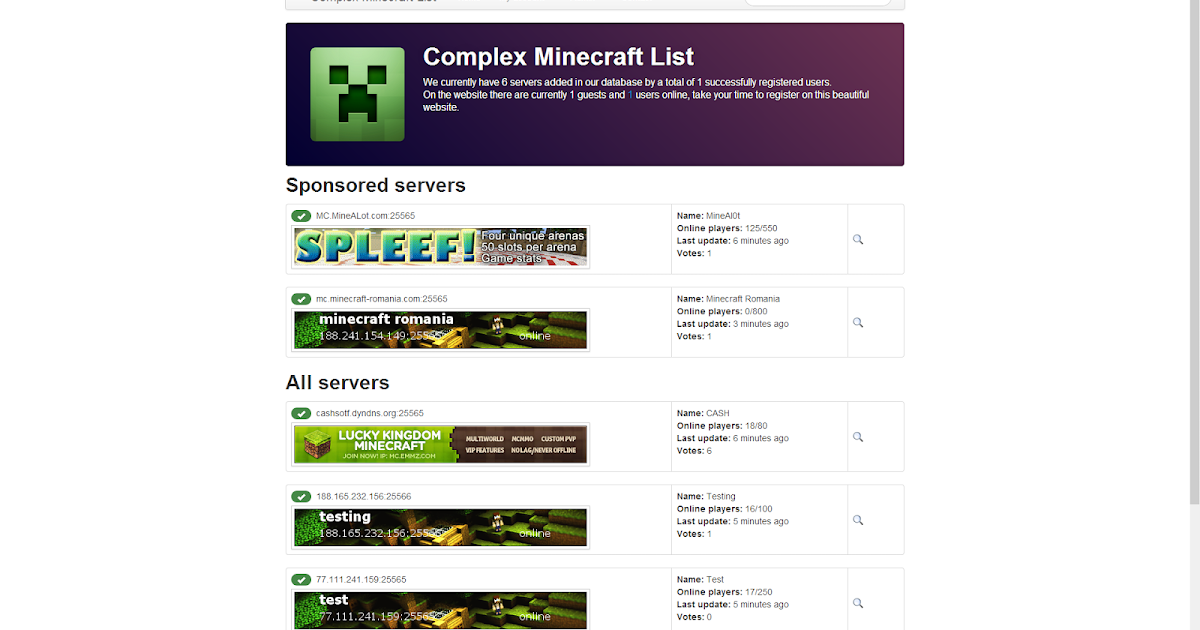Click server address 188.165.232.156:25566
The image size is (1200, 630).
(x=364, y=496)
